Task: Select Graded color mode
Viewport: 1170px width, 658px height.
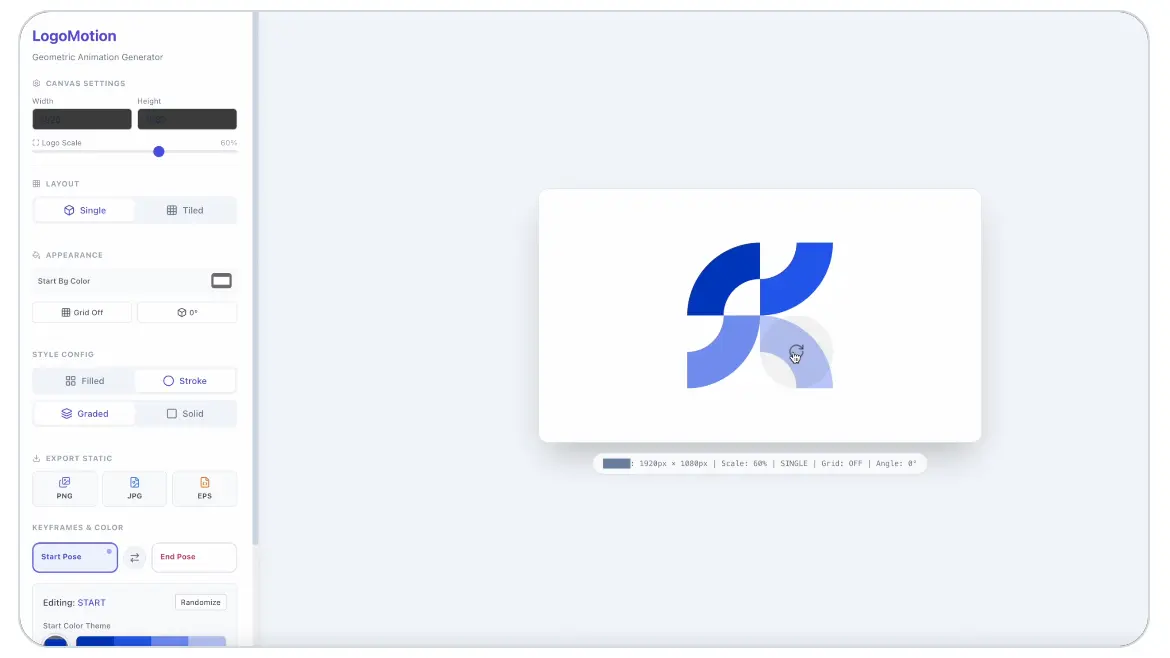Action: (x=84, y=413)
